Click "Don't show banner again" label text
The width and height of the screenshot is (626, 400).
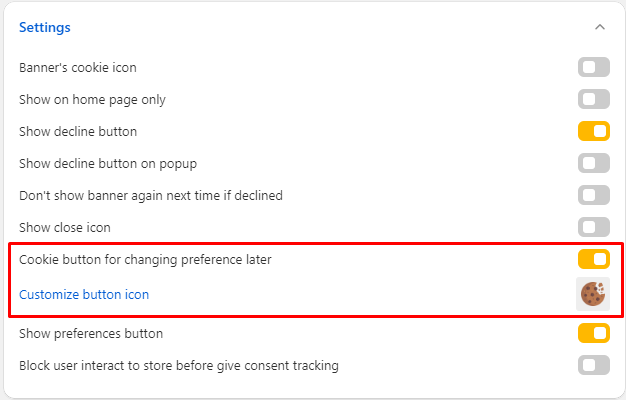[151, 195]
